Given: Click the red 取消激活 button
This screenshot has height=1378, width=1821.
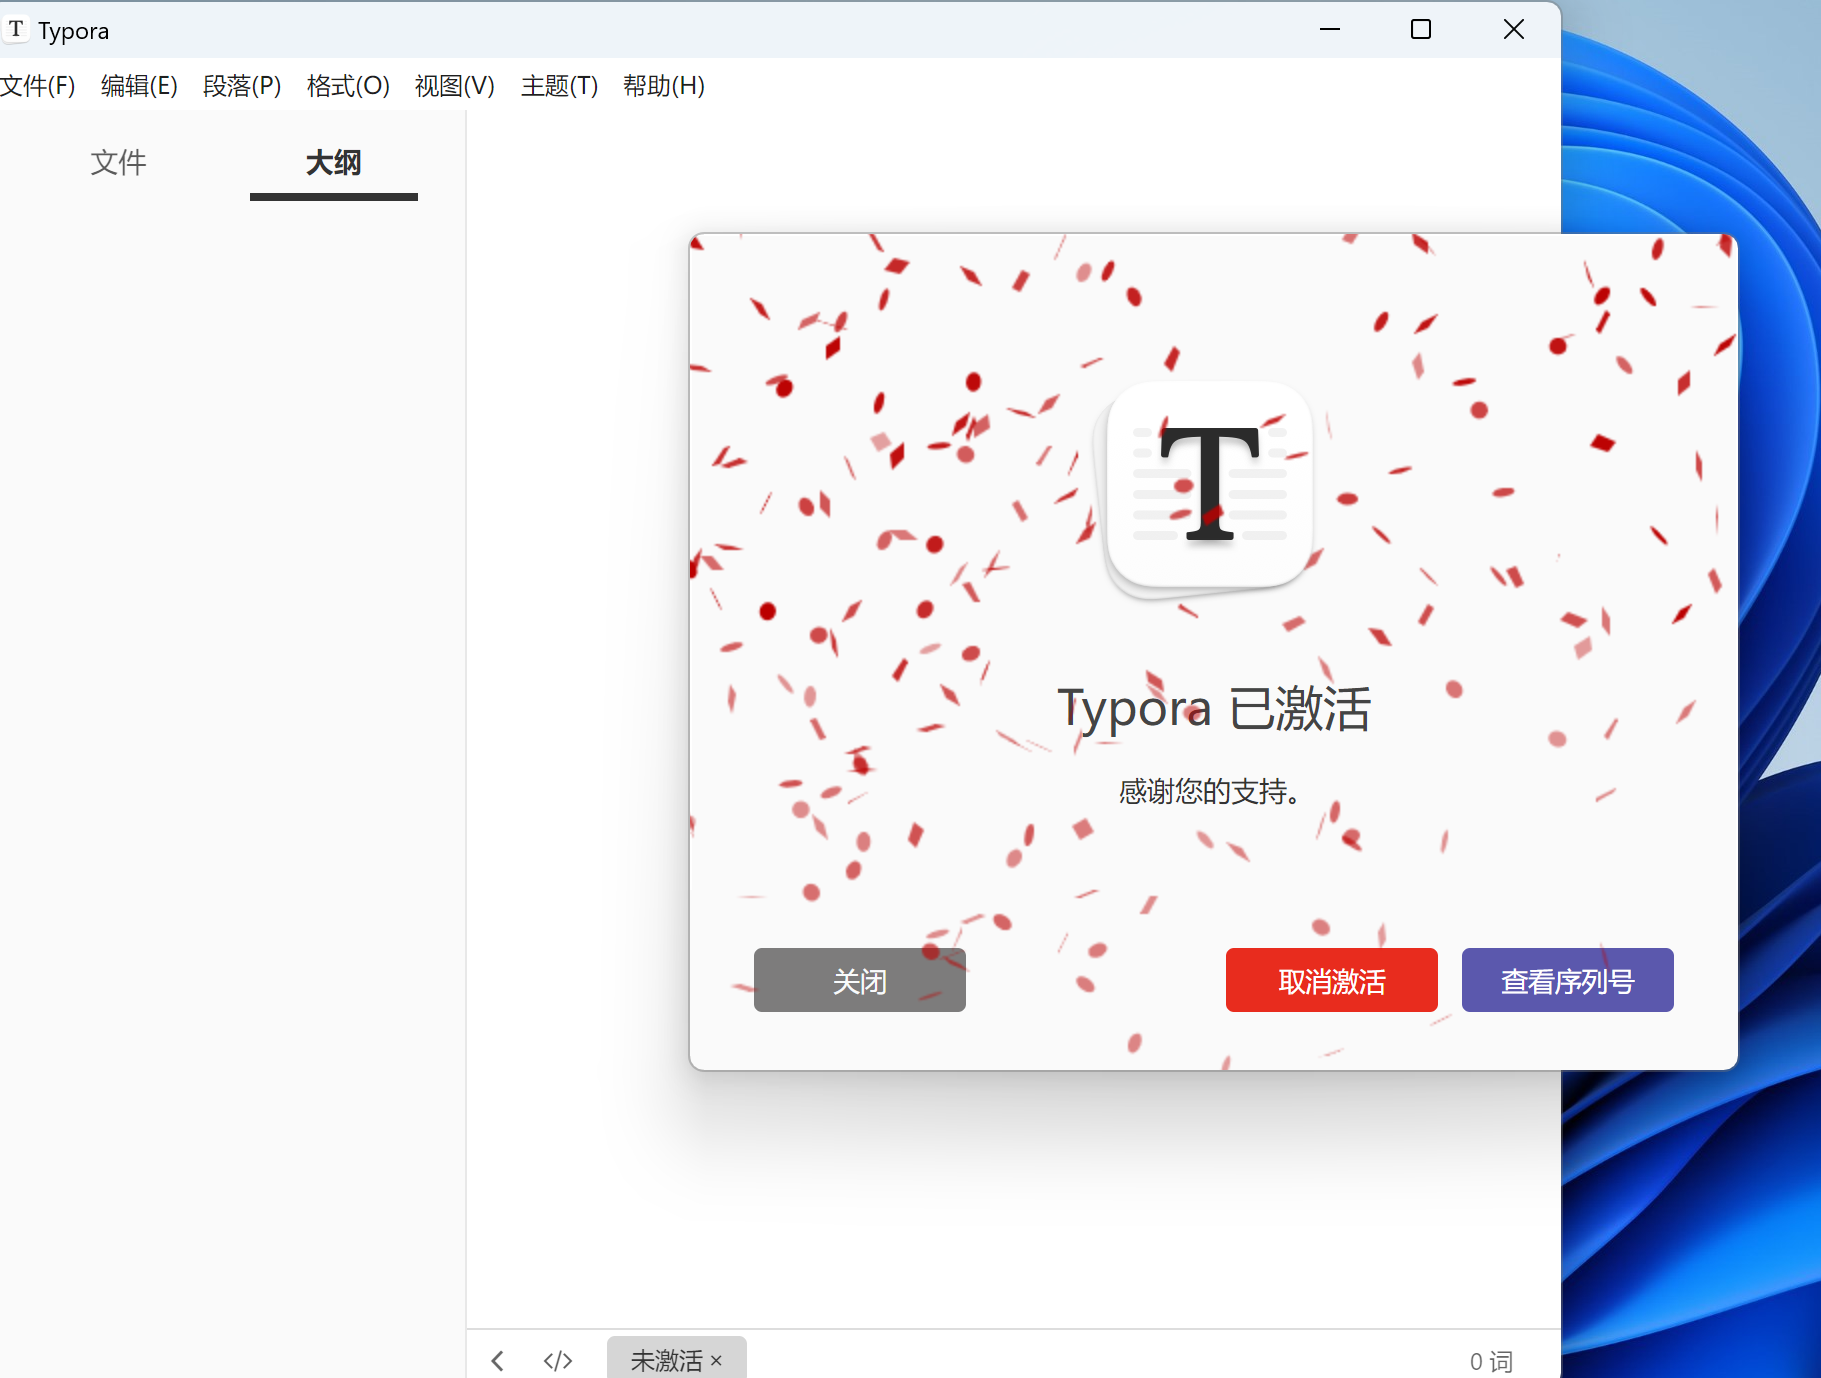Looking at the screenshot, I should [1332, 980].
